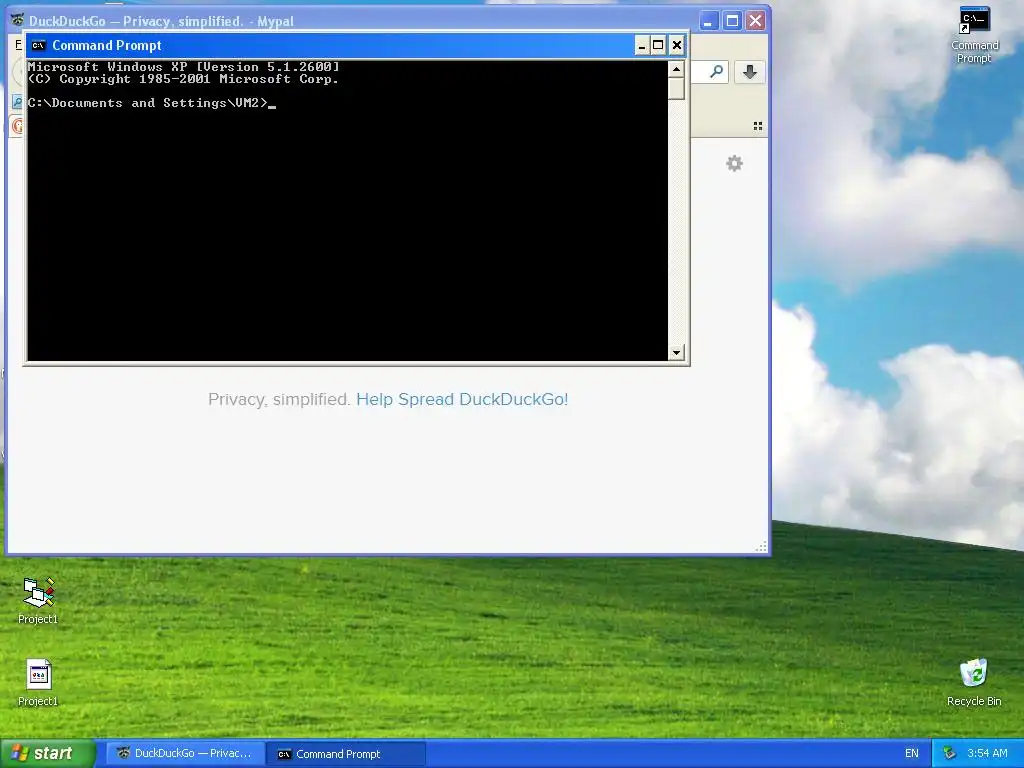Click the Command Prompt scrollbar thumb
Screen dimensions: 1024x768
[x=676, y=89]
